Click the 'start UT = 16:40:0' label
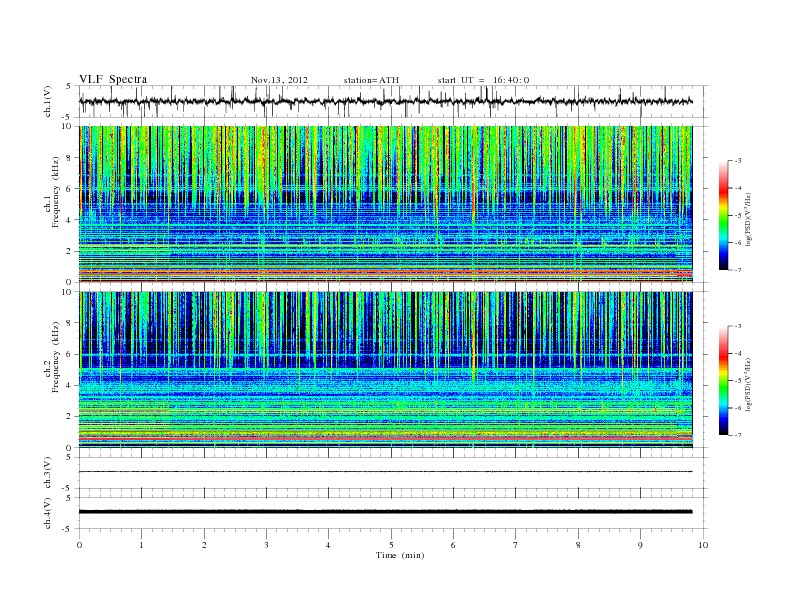This screenshot has width=792, height=612. 483,80
